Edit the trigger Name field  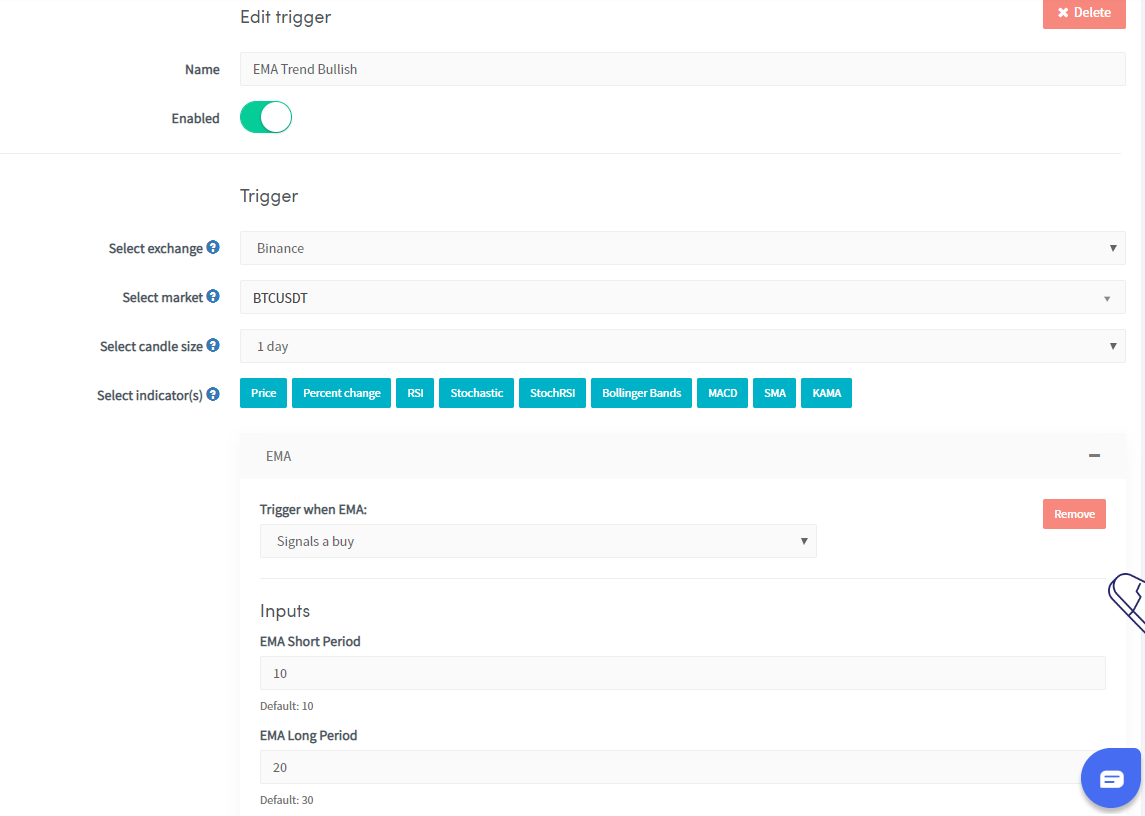pyautogui.click(x=682, y=69)
